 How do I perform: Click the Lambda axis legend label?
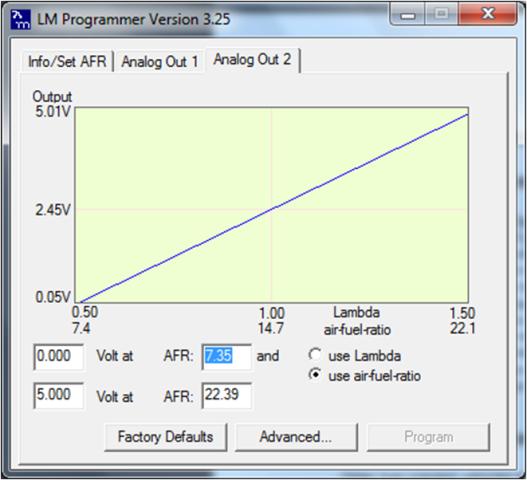(357, 312)
